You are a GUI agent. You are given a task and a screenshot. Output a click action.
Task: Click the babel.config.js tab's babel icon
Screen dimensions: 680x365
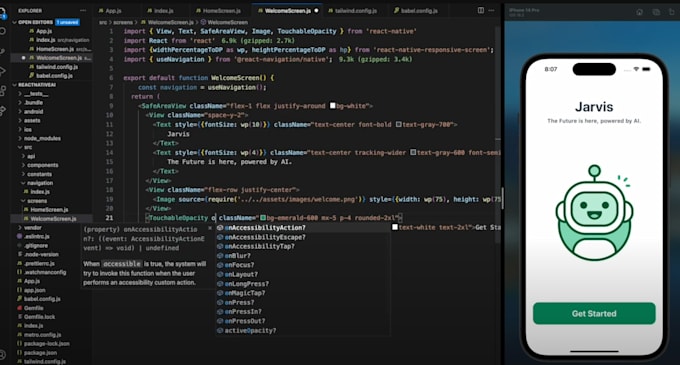(x=396, y=10)
